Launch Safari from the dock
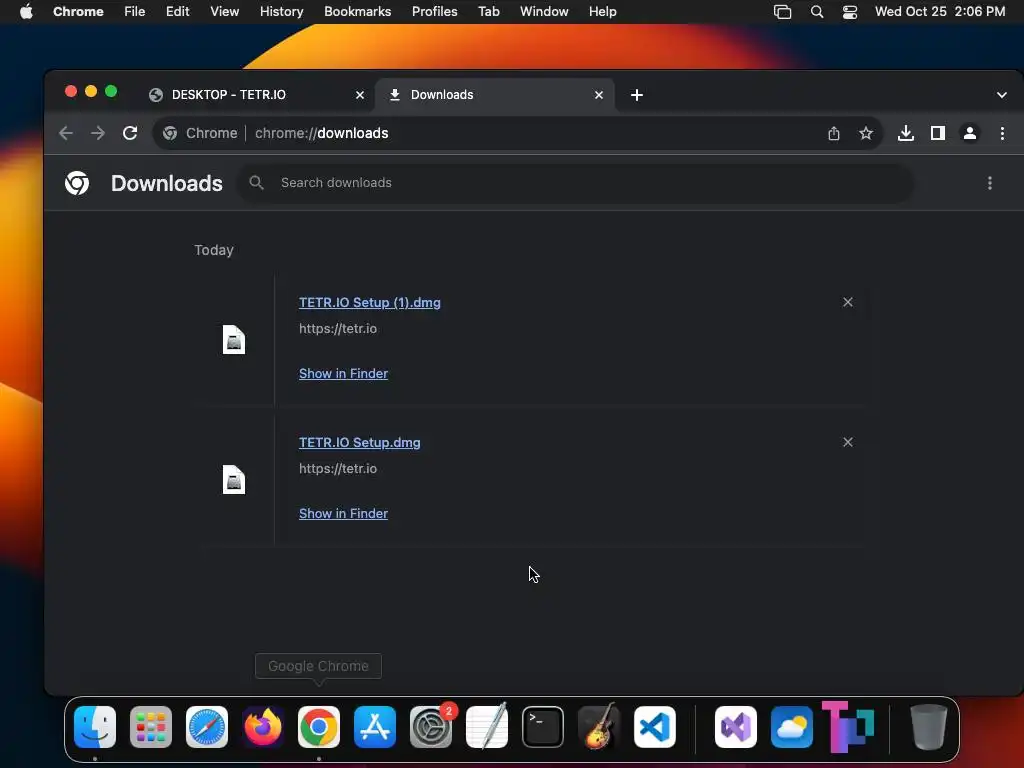This screenshot has height=768, width=1024. pos(207,727)
